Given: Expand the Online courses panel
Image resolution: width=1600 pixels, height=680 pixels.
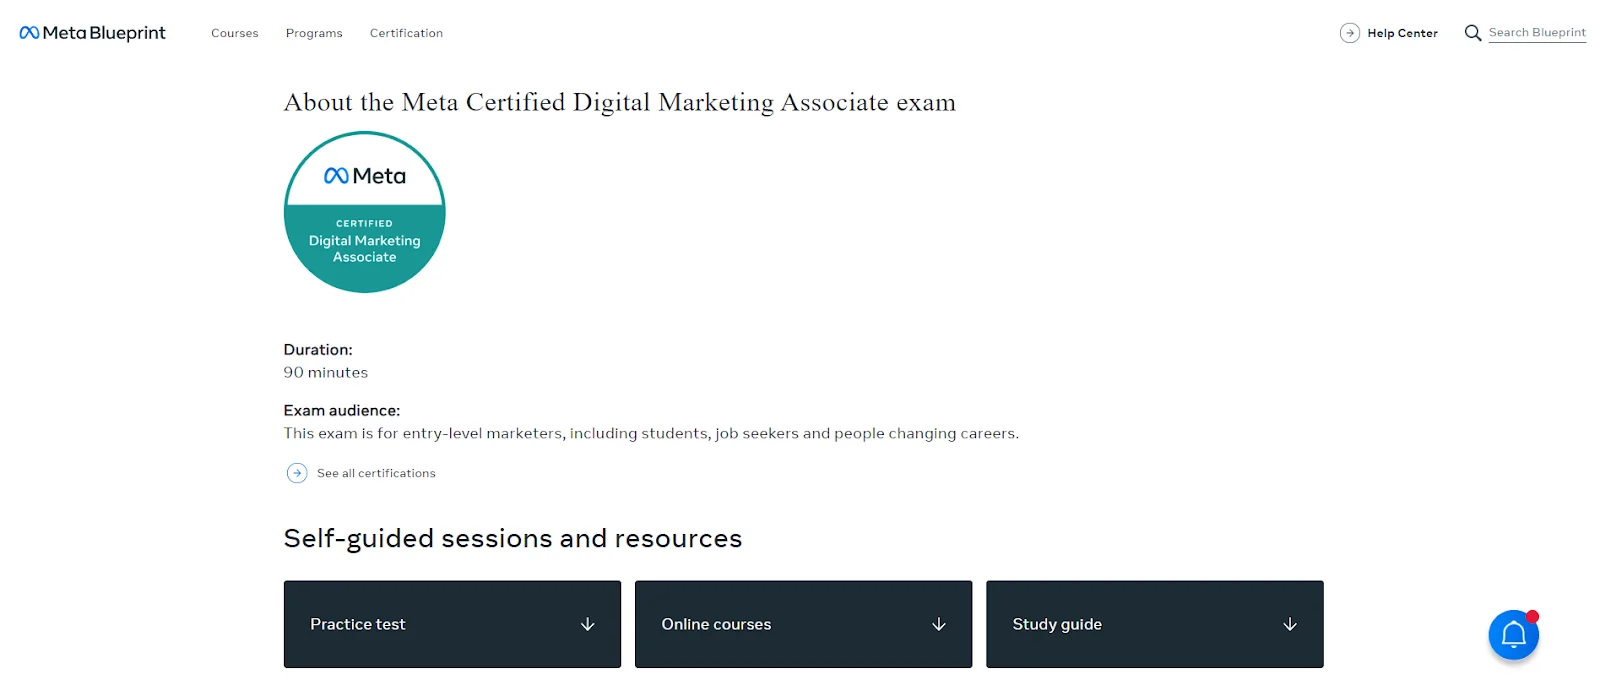Looking at the screenshot, I should click(803, 624).
